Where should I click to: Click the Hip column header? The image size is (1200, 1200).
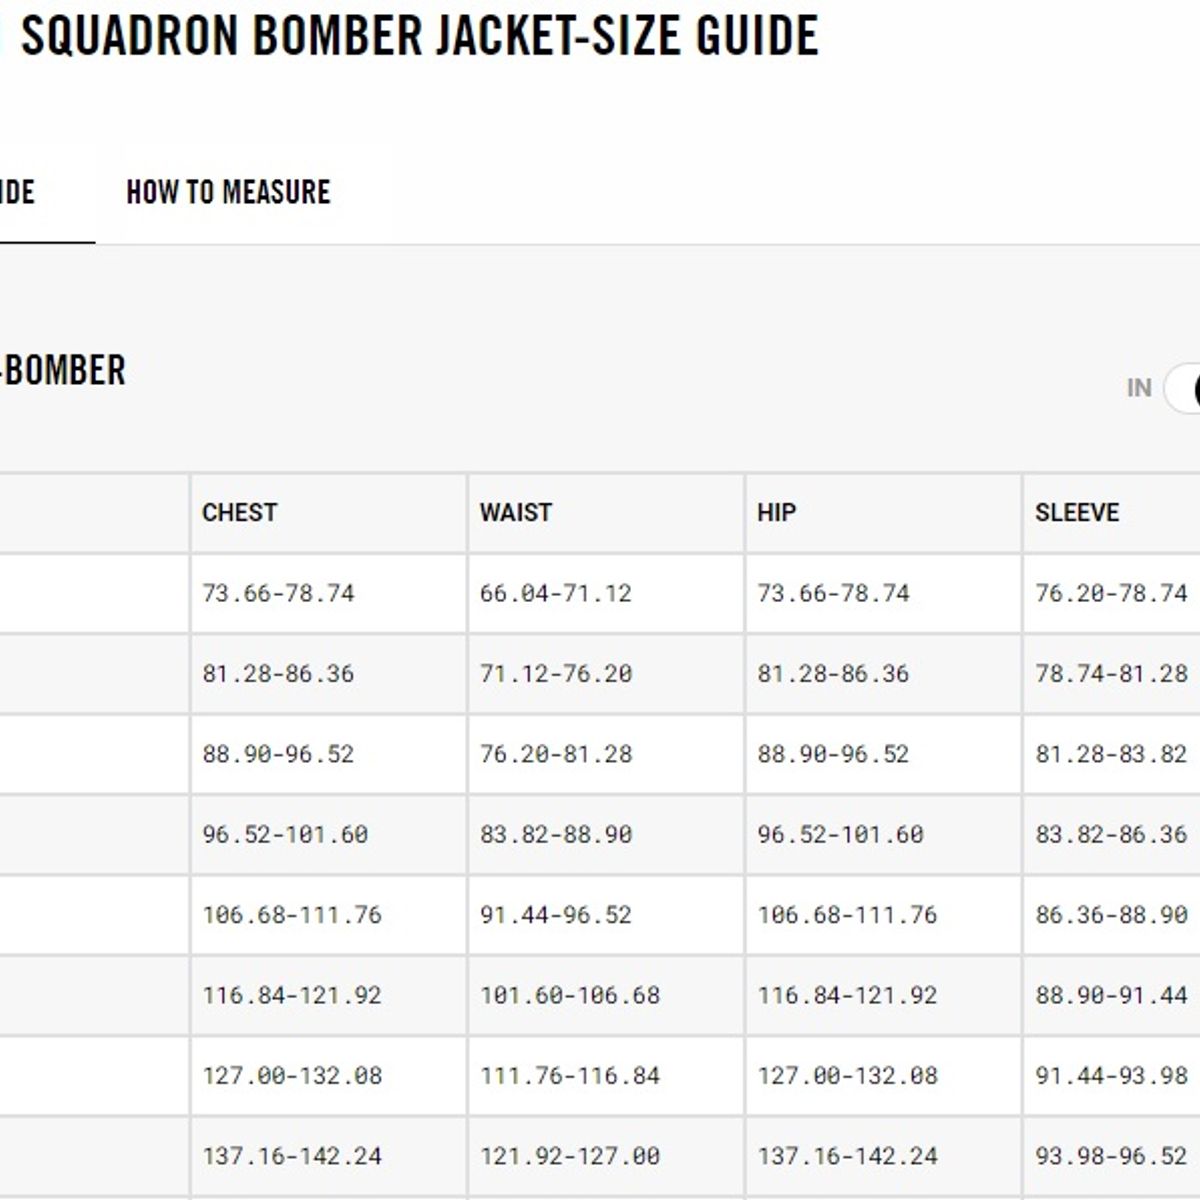(777, 513)
